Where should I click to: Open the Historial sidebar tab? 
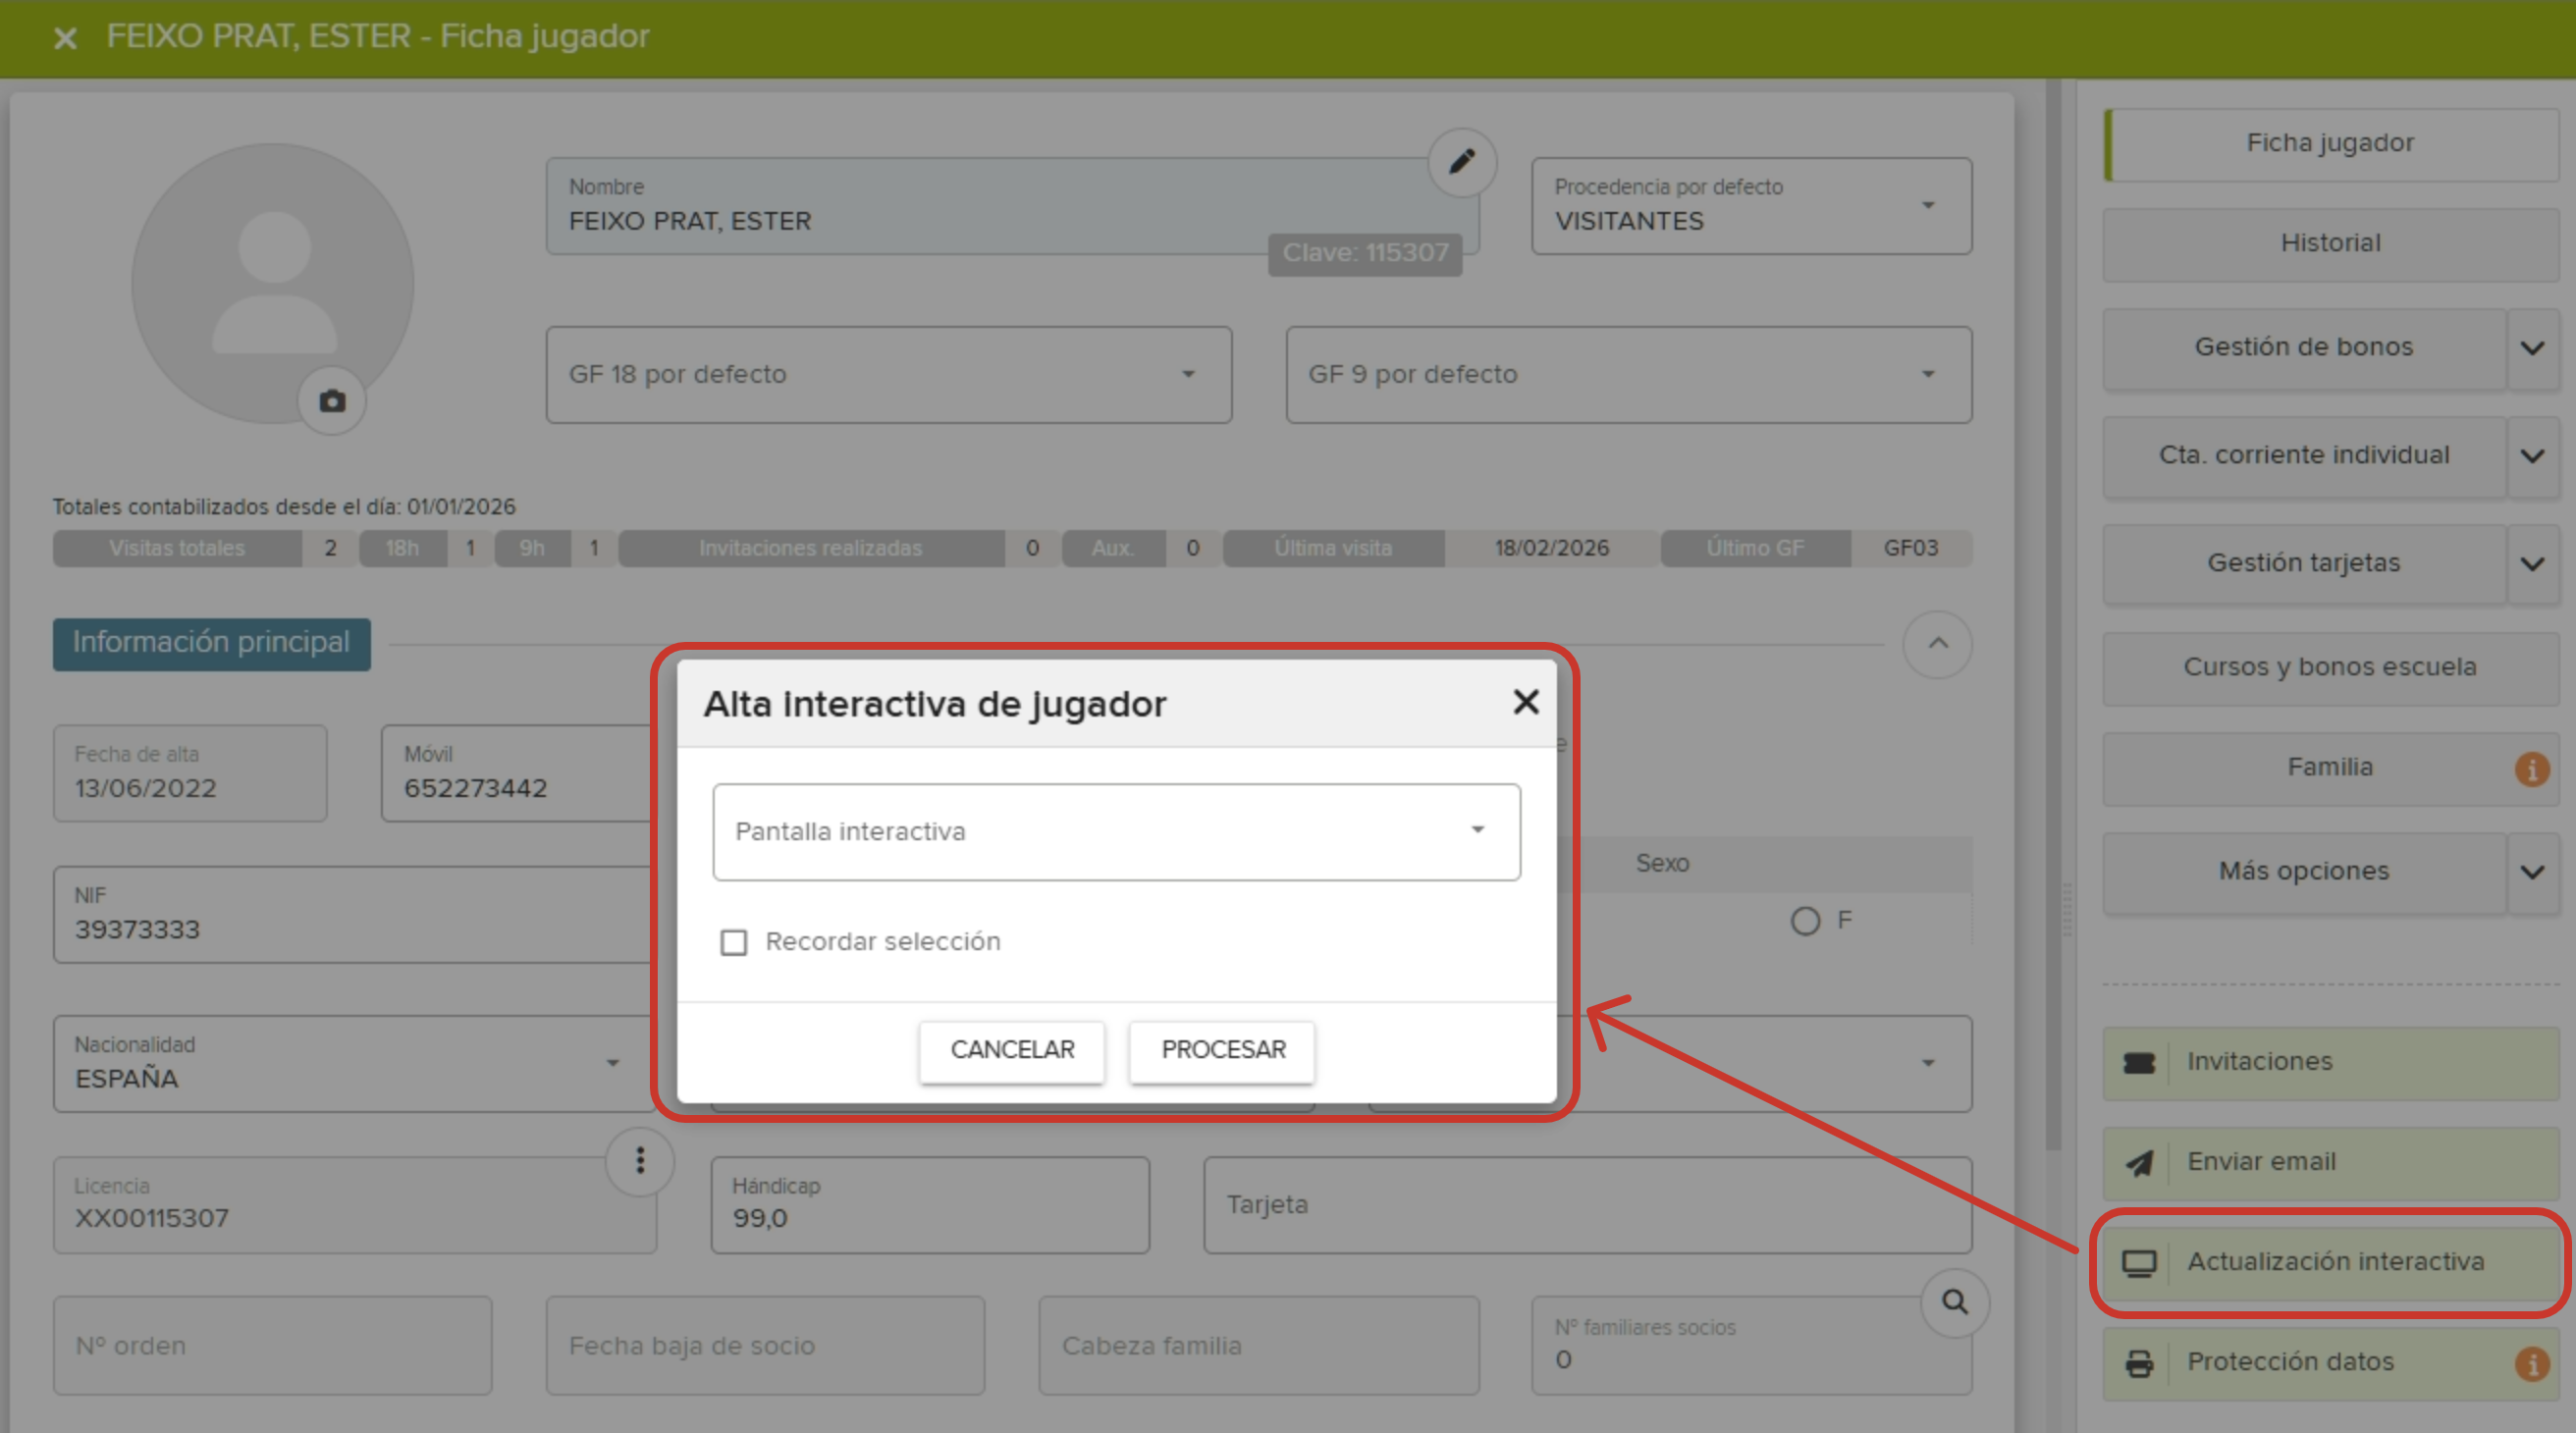tap(2330, 244)
